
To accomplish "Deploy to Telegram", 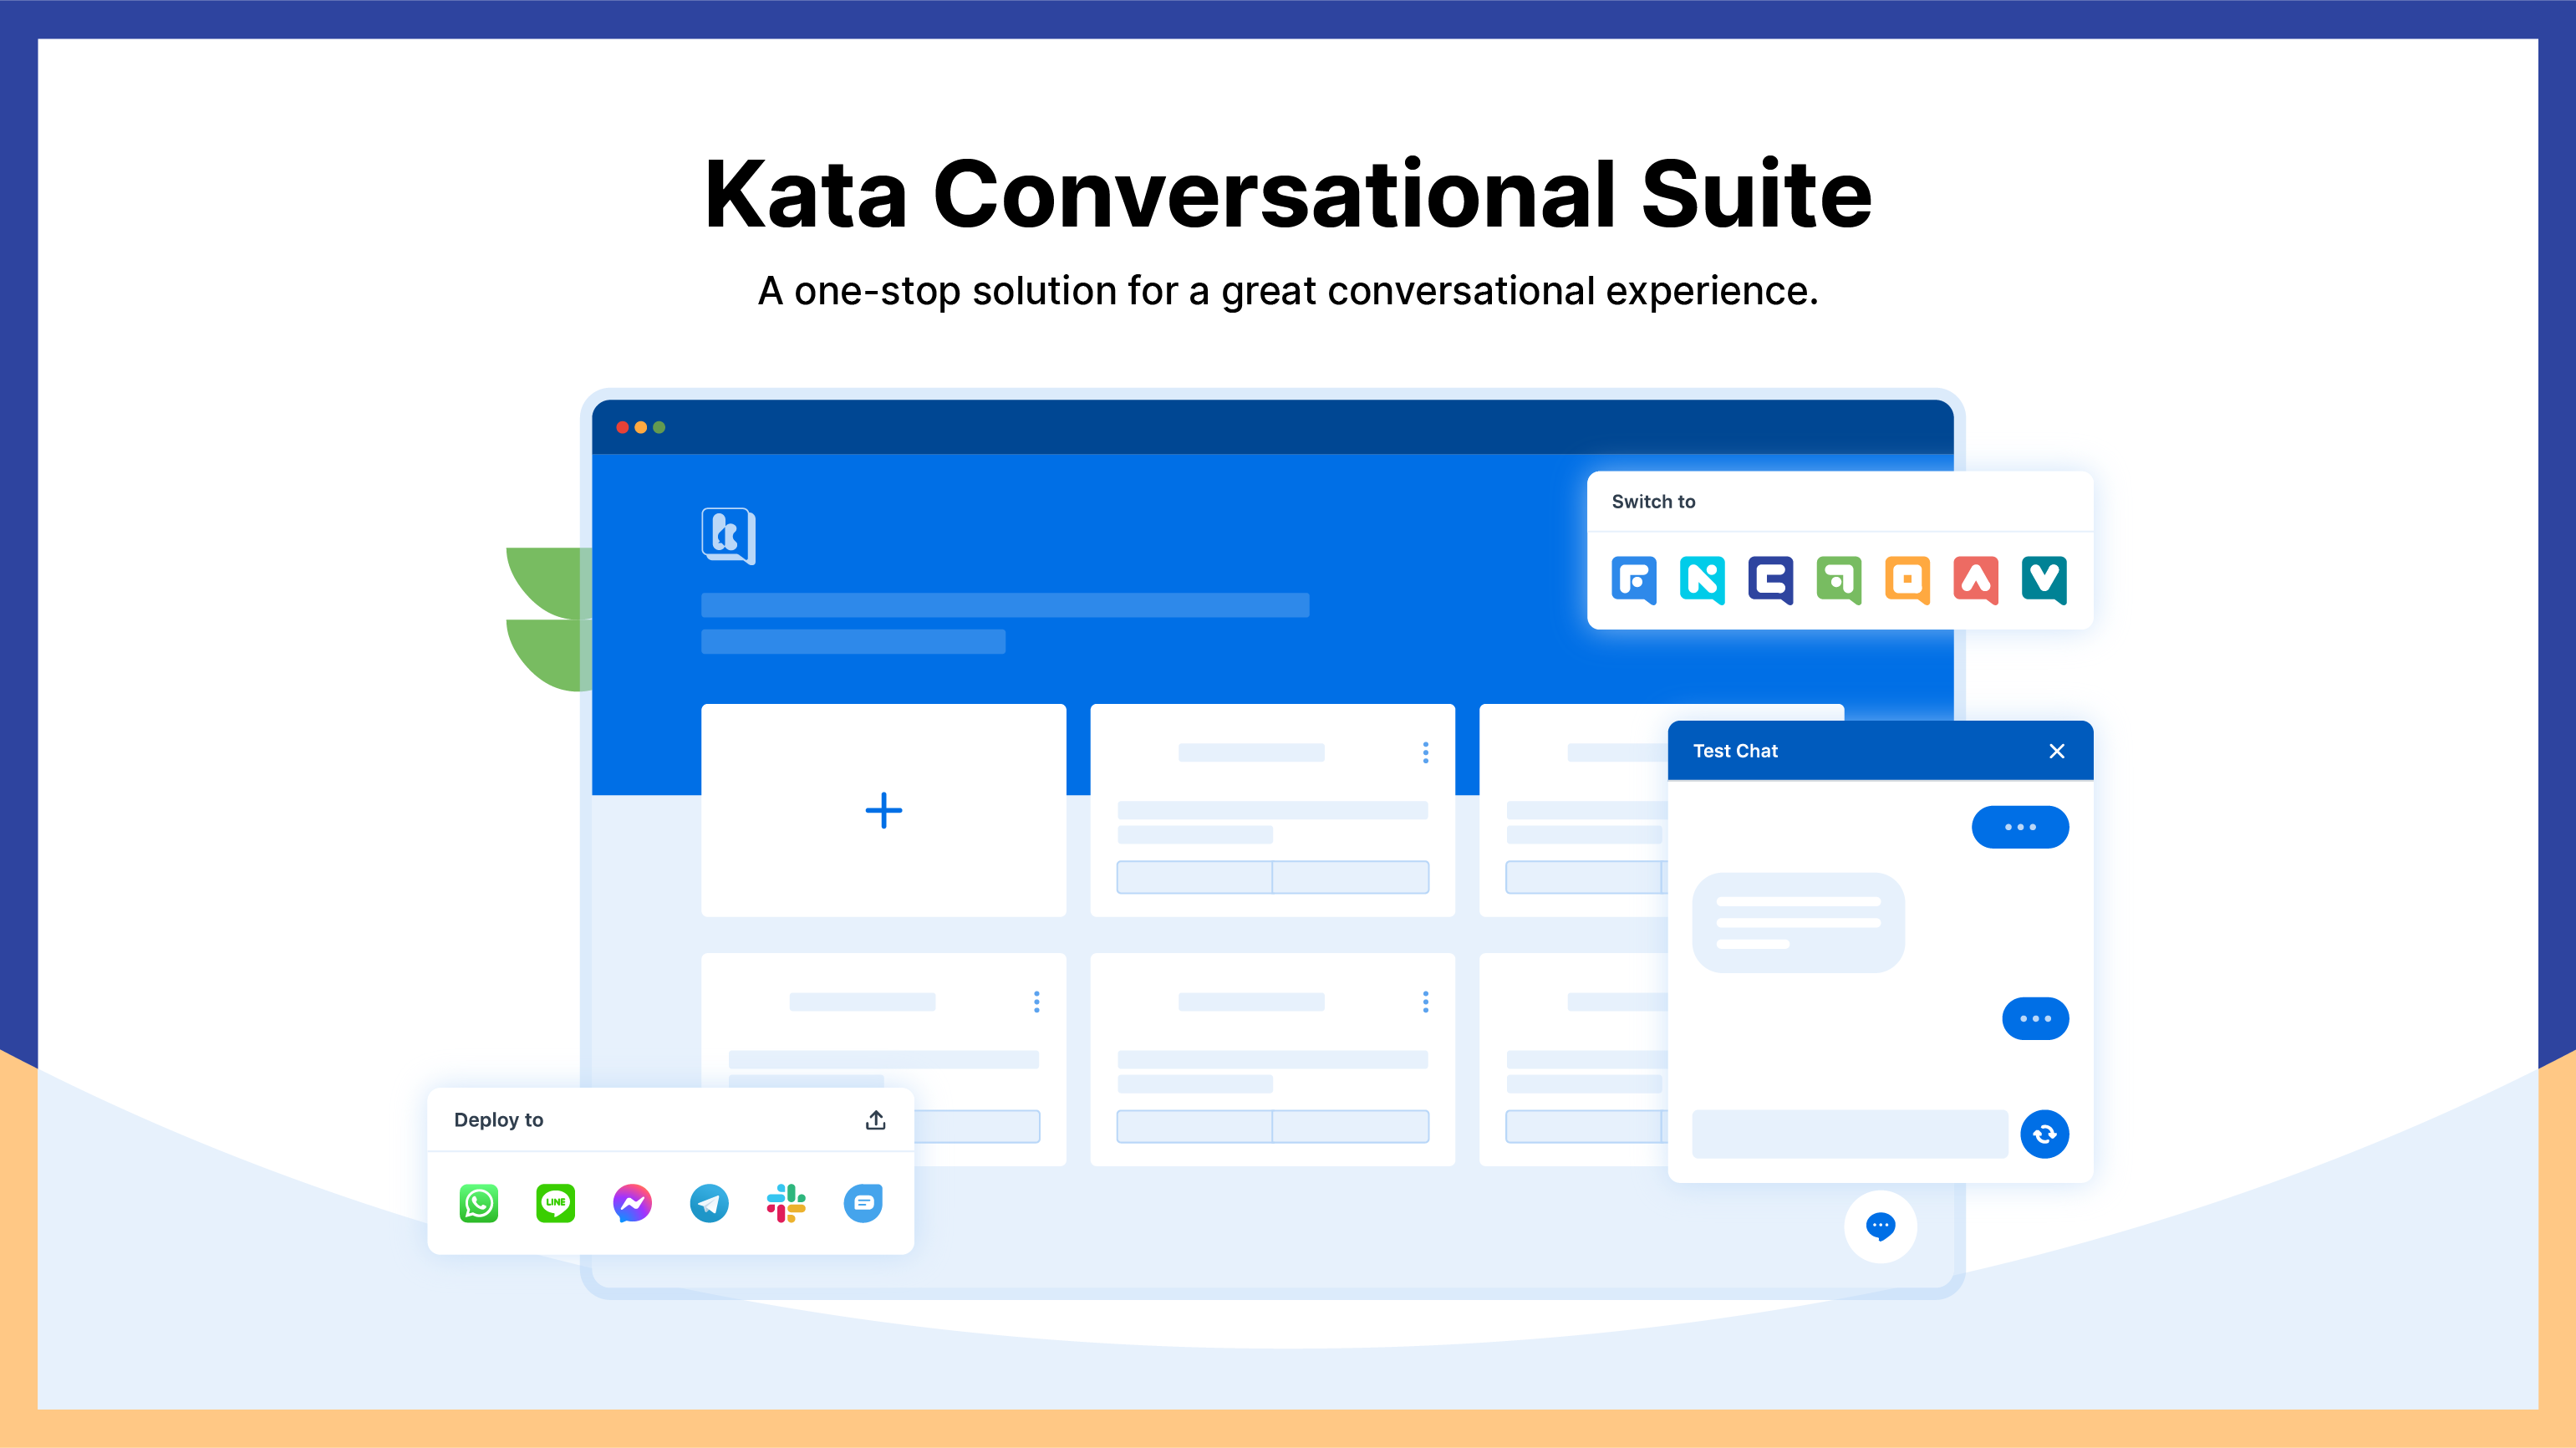I will [709, 1203].
